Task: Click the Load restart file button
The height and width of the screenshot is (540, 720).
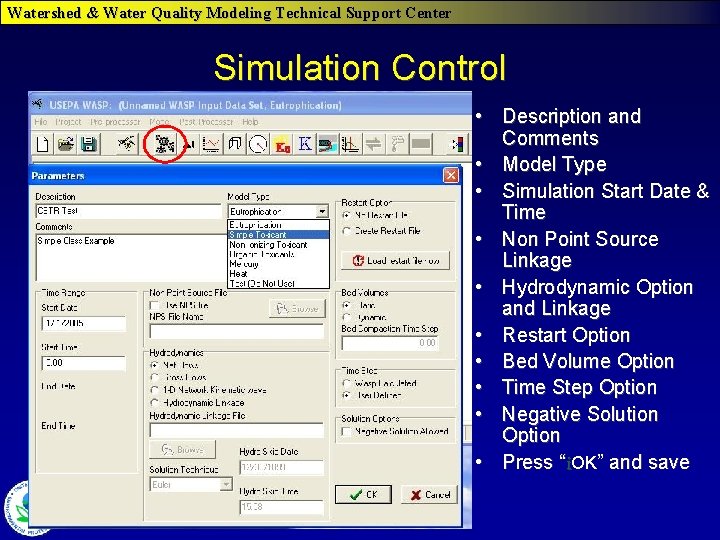Action: (395, 260)
